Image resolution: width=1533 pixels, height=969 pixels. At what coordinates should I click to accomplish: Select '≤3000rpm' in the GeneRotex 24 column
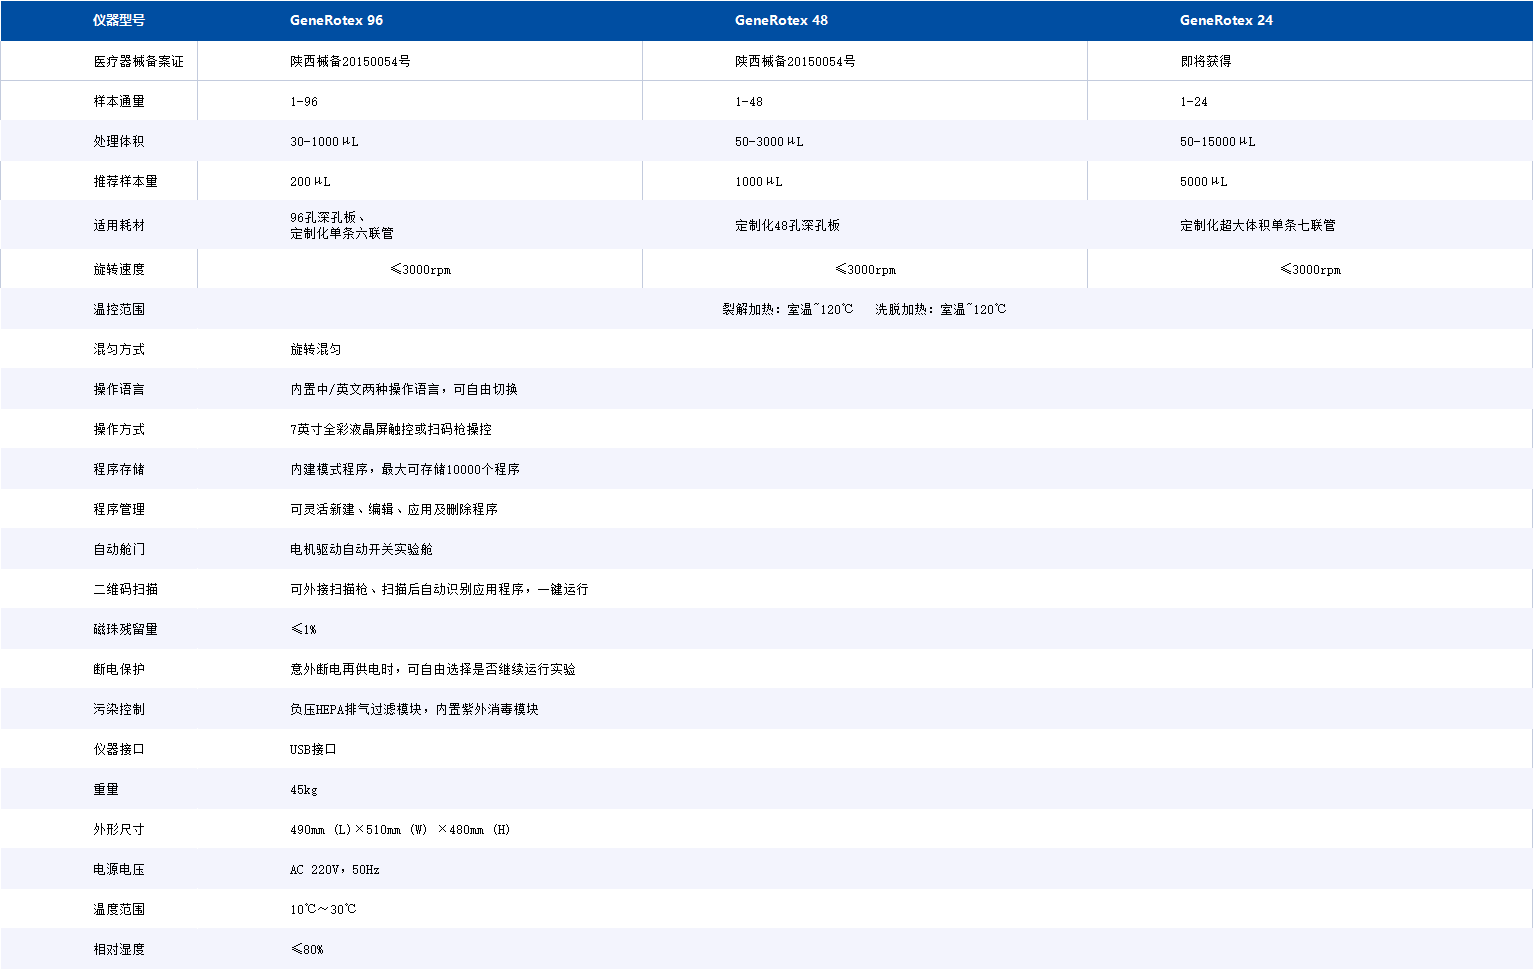1310,269
